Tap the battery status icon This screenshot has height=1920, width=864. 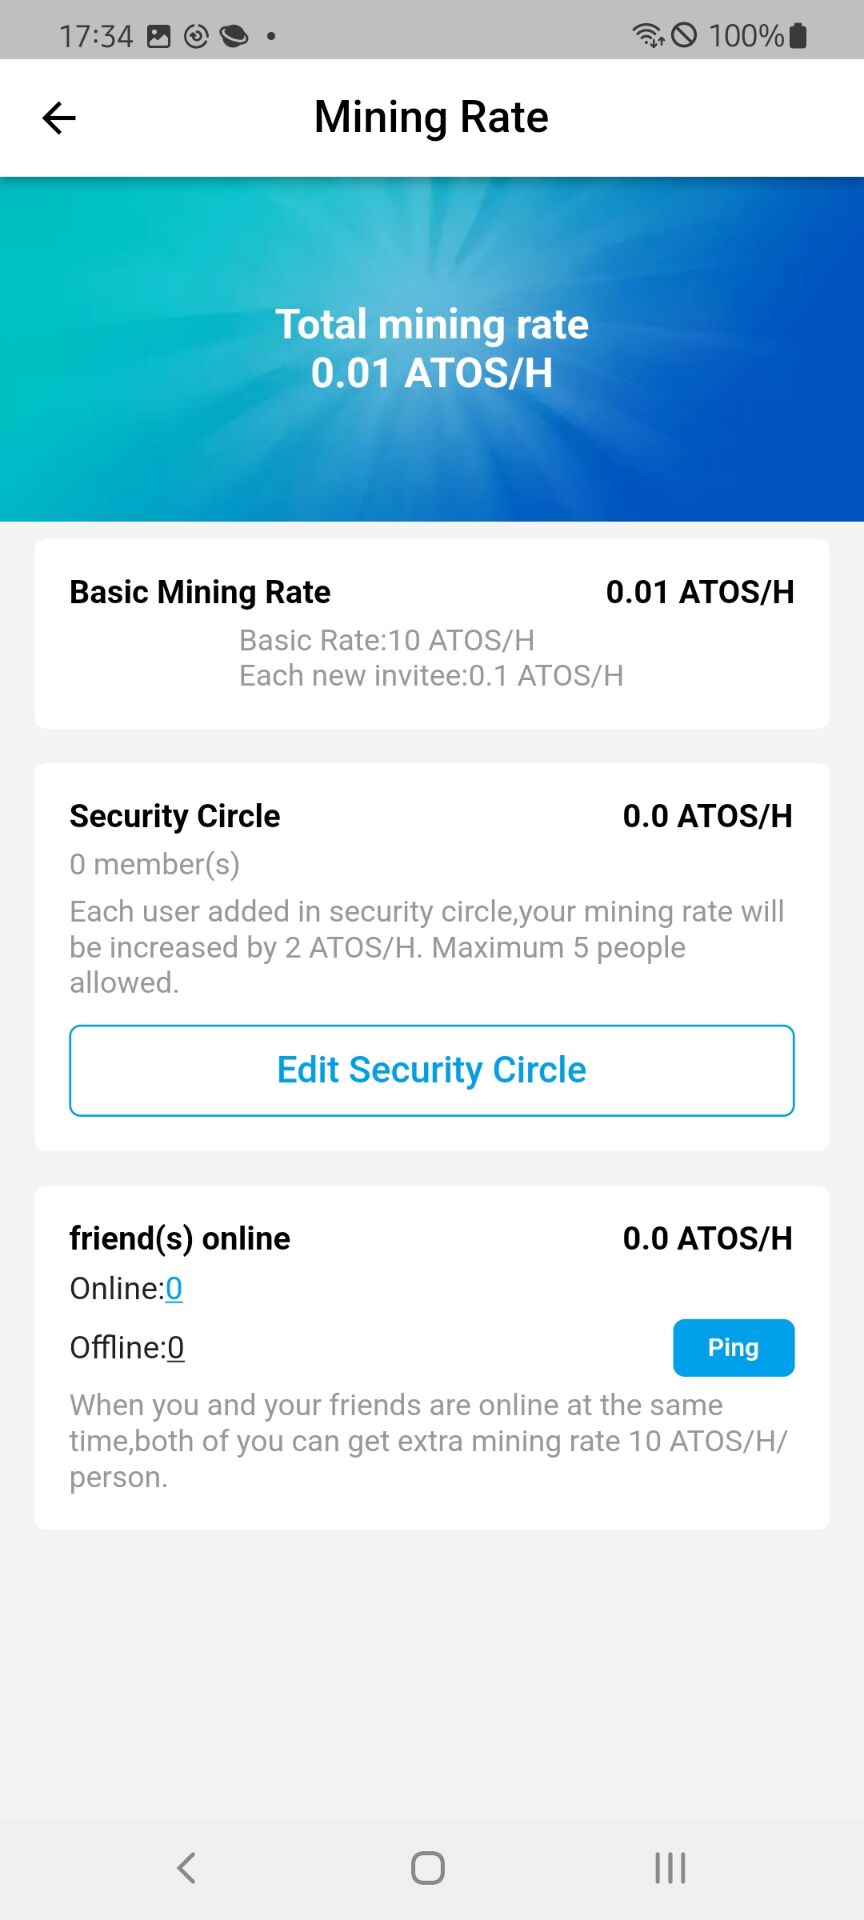(798, 36)
